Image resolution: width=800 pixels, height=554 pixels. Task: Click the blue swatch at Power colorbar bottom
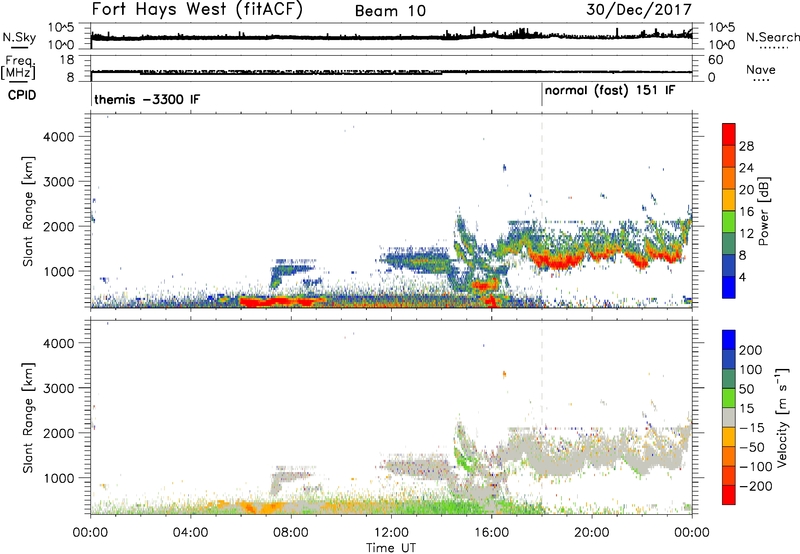point(729,287)
